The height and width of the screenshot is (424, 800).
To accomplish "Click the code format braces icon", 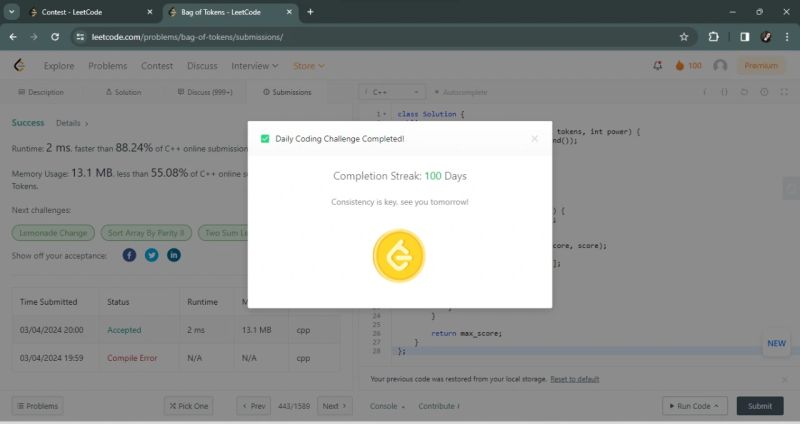I will coord(724,92).
